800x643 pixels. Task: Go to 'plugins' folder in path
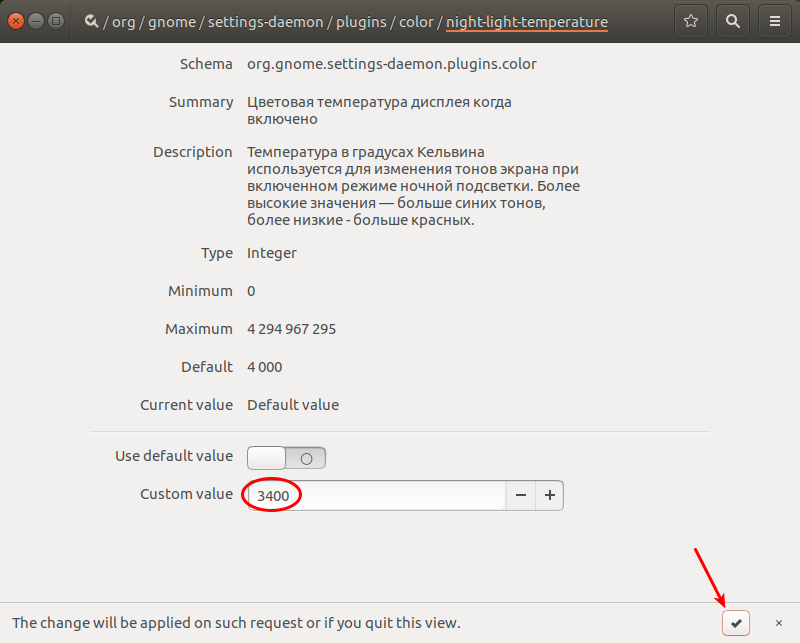(361, 22)
